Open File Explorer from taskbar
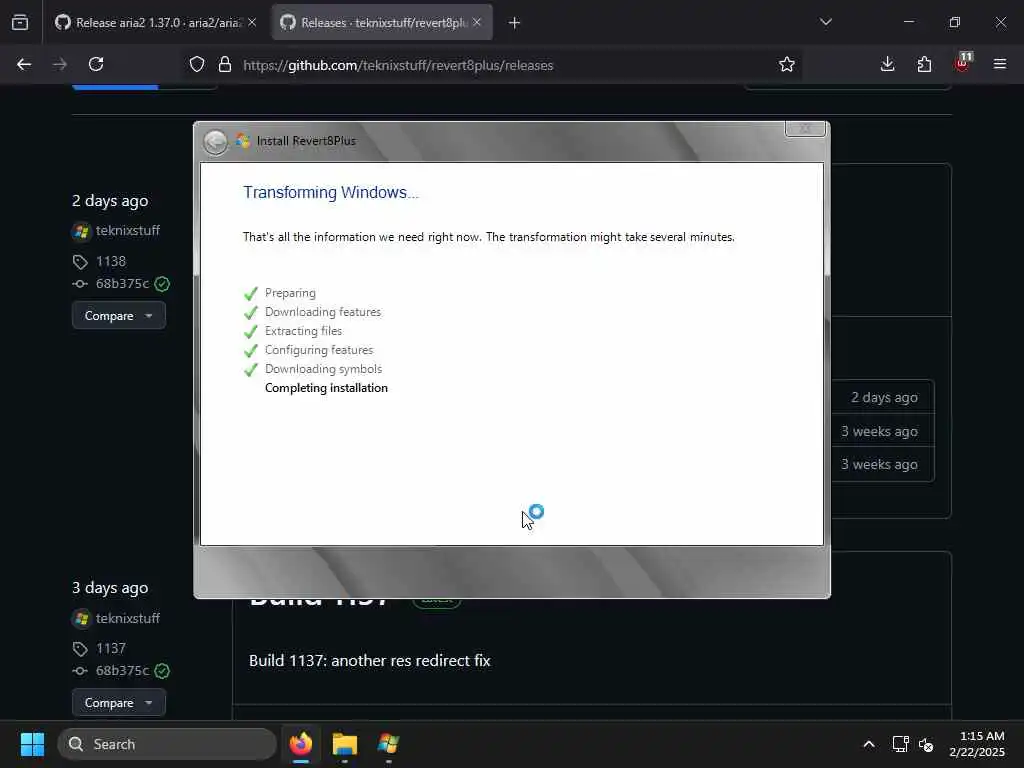Image resolution: width=1024 pixels, height=768 pixels. [344, 744]
